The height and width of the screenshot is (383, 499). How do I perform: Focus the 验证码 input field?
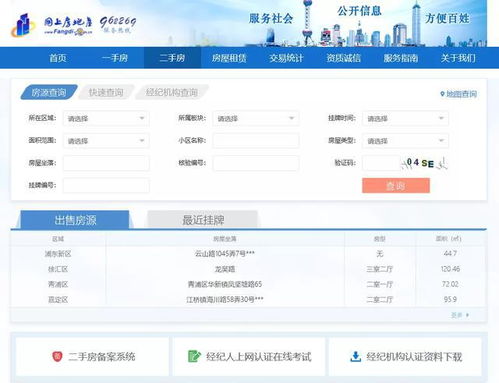point(381,163)
